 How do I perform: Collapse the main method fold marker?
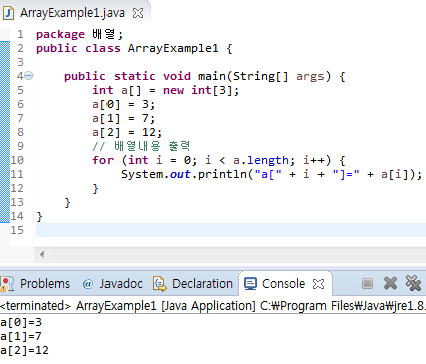tap(29, 76)
